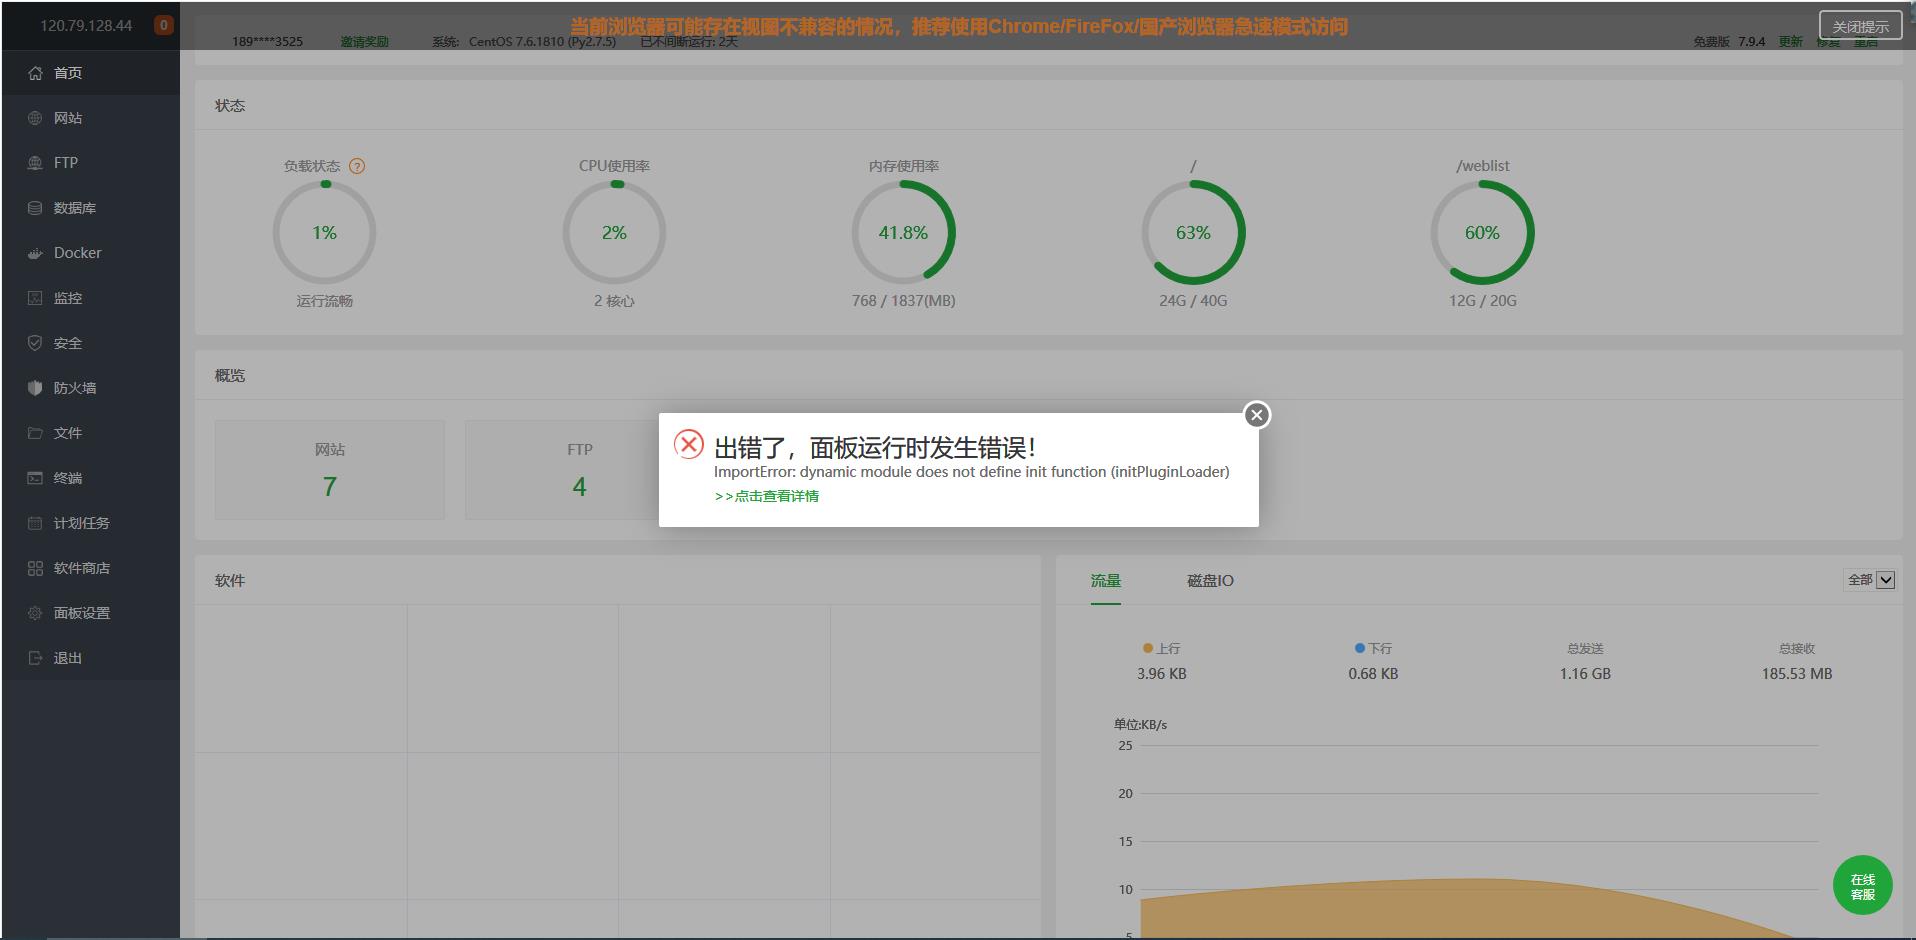Click the 12G / 20G disk usage text
Viewport: 1916px width, 940px height.
1482,301
